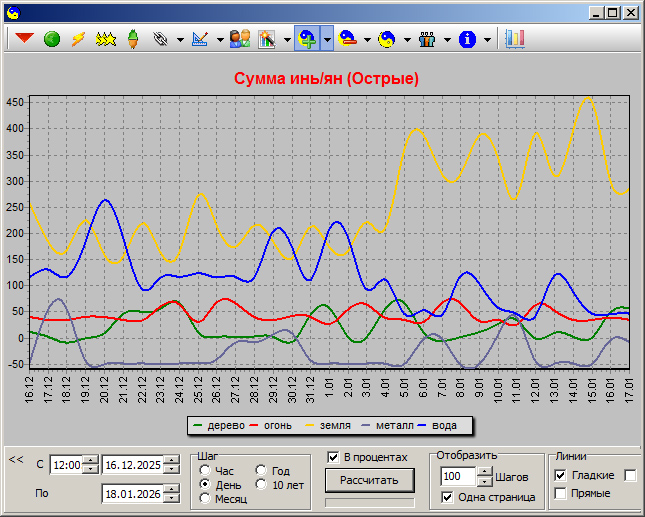Select the 'Час' step radio button
645x517 pixels.
click(x=206, y=470)
